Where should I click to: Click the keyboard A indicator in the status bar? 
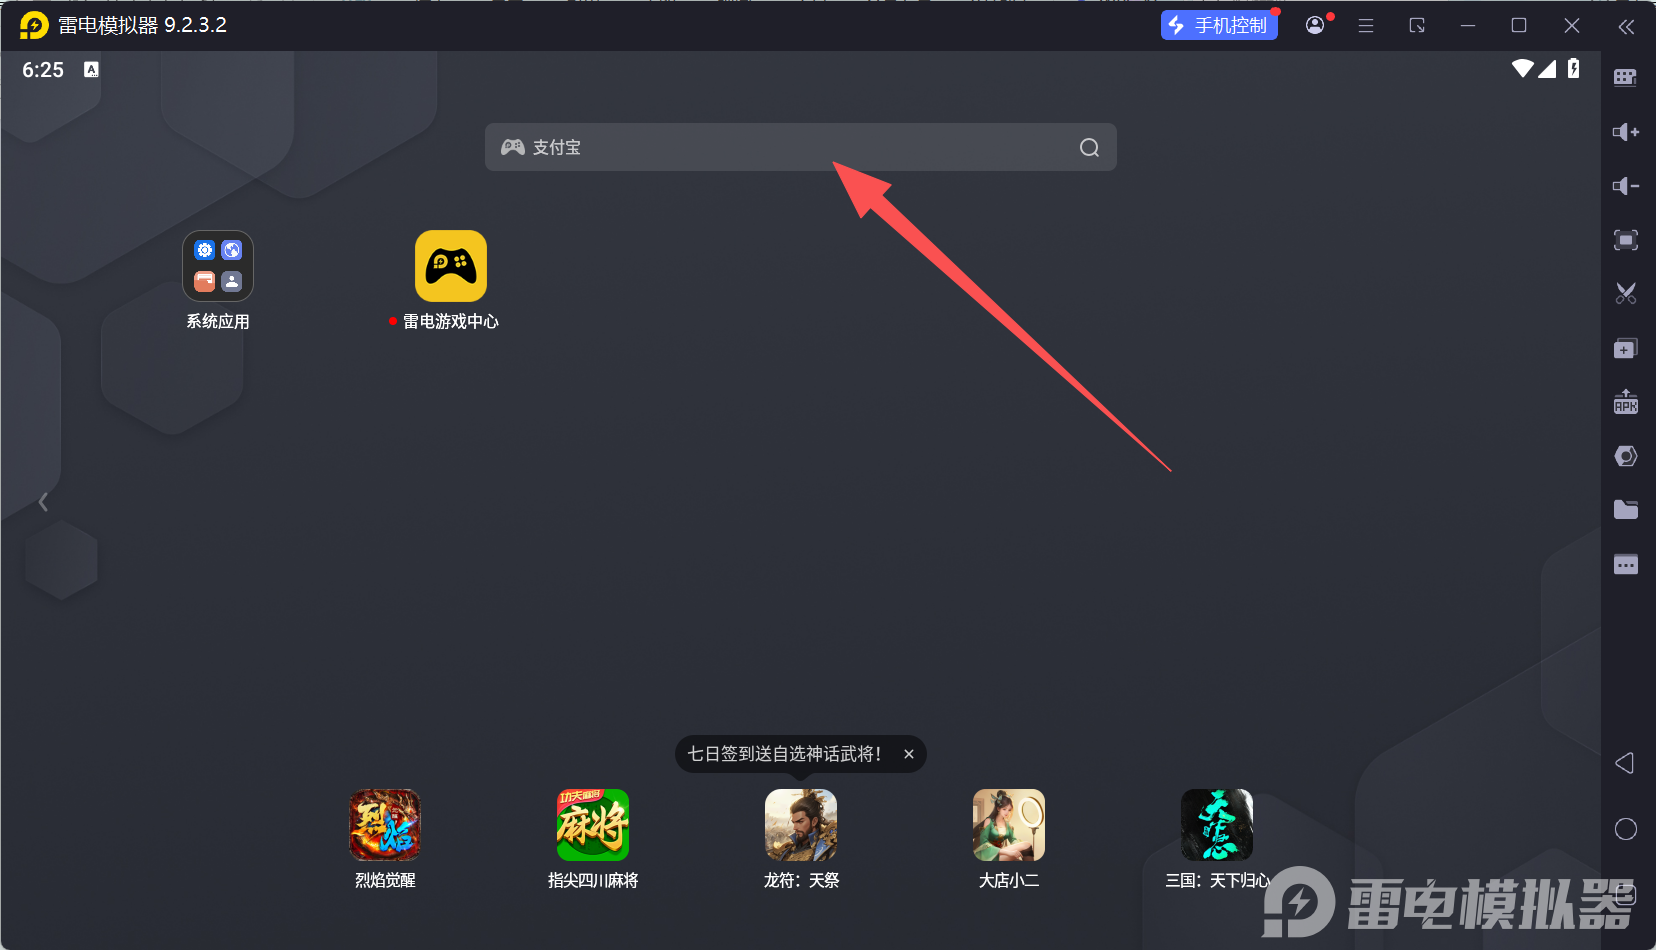coord(91,69)
